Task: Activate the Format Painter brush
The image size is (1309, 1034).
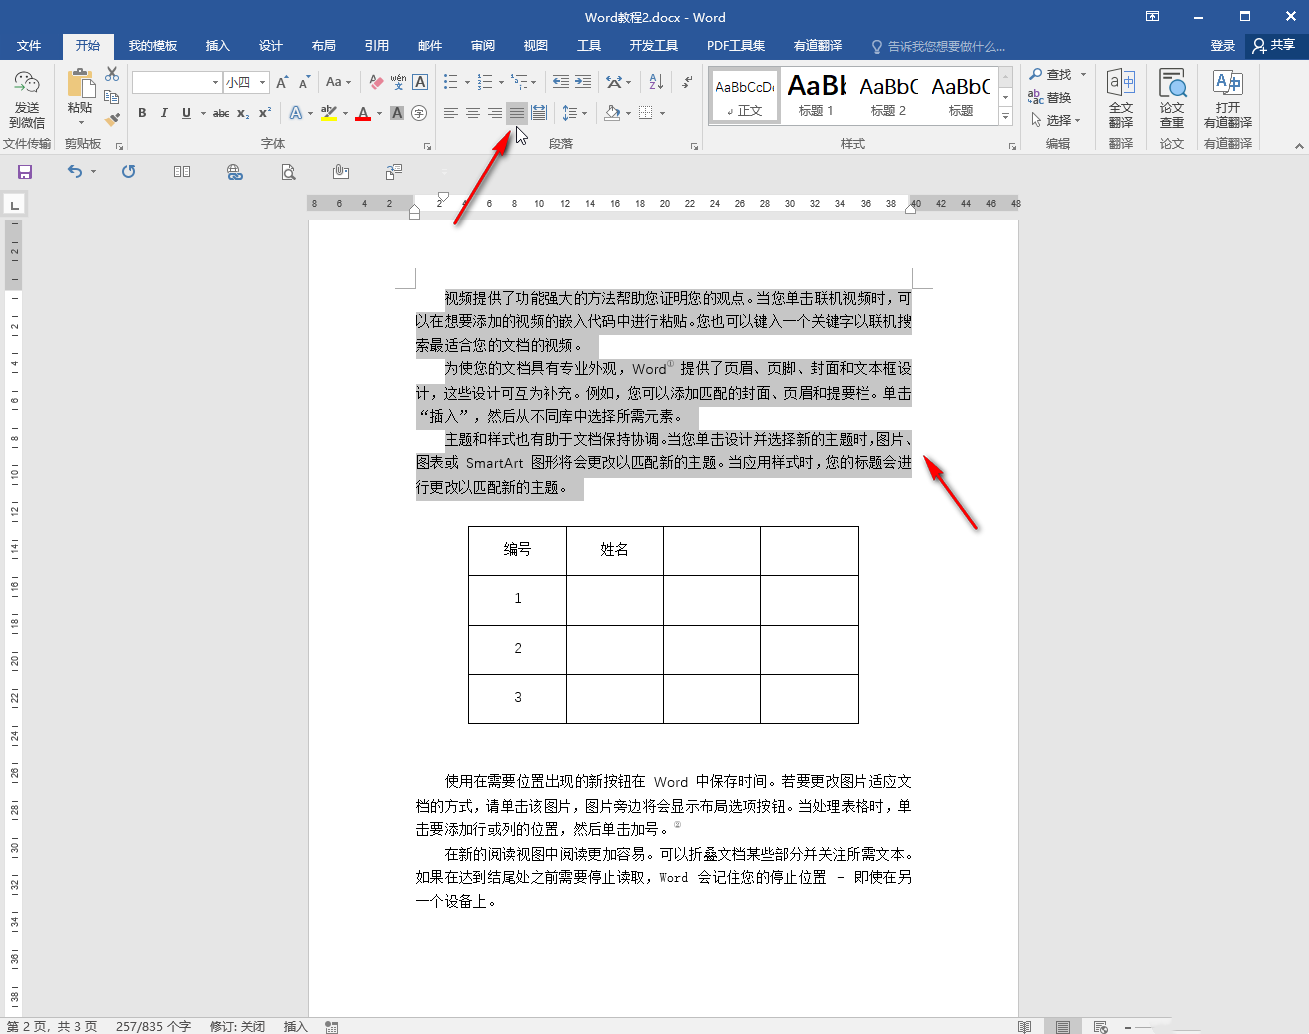Action: point(112,119)
